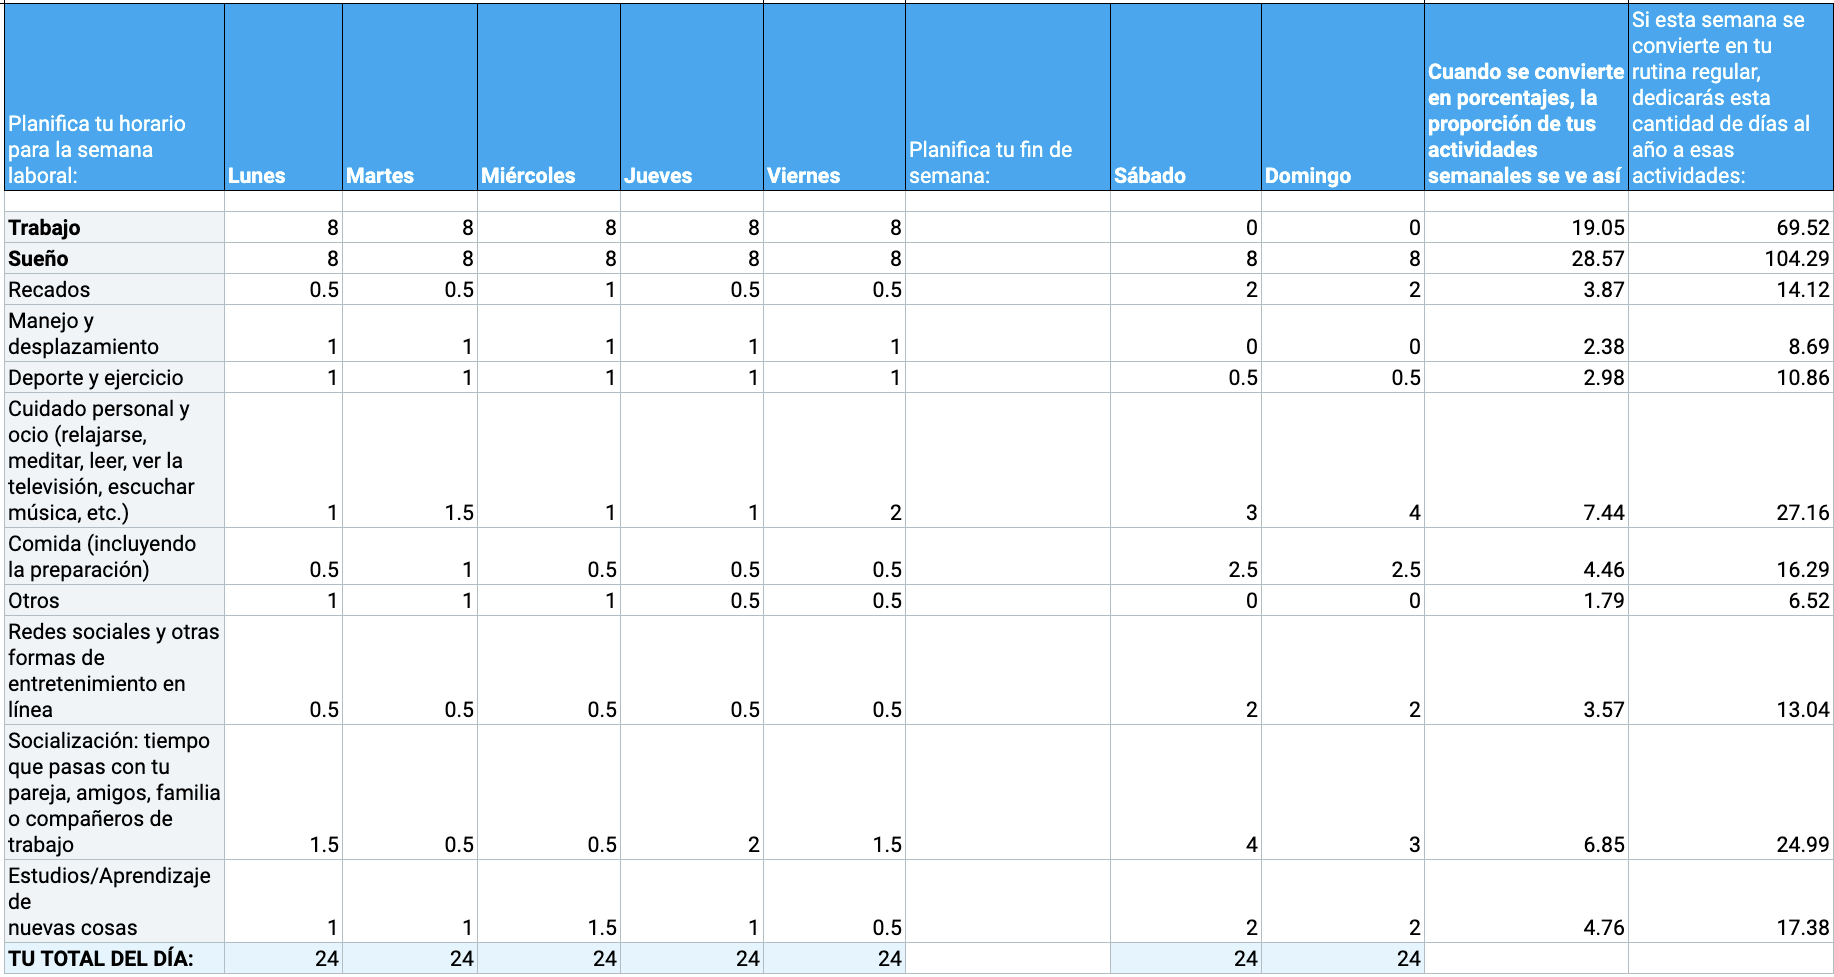Select the 'Deporte y ejercicio' row label

114,377
